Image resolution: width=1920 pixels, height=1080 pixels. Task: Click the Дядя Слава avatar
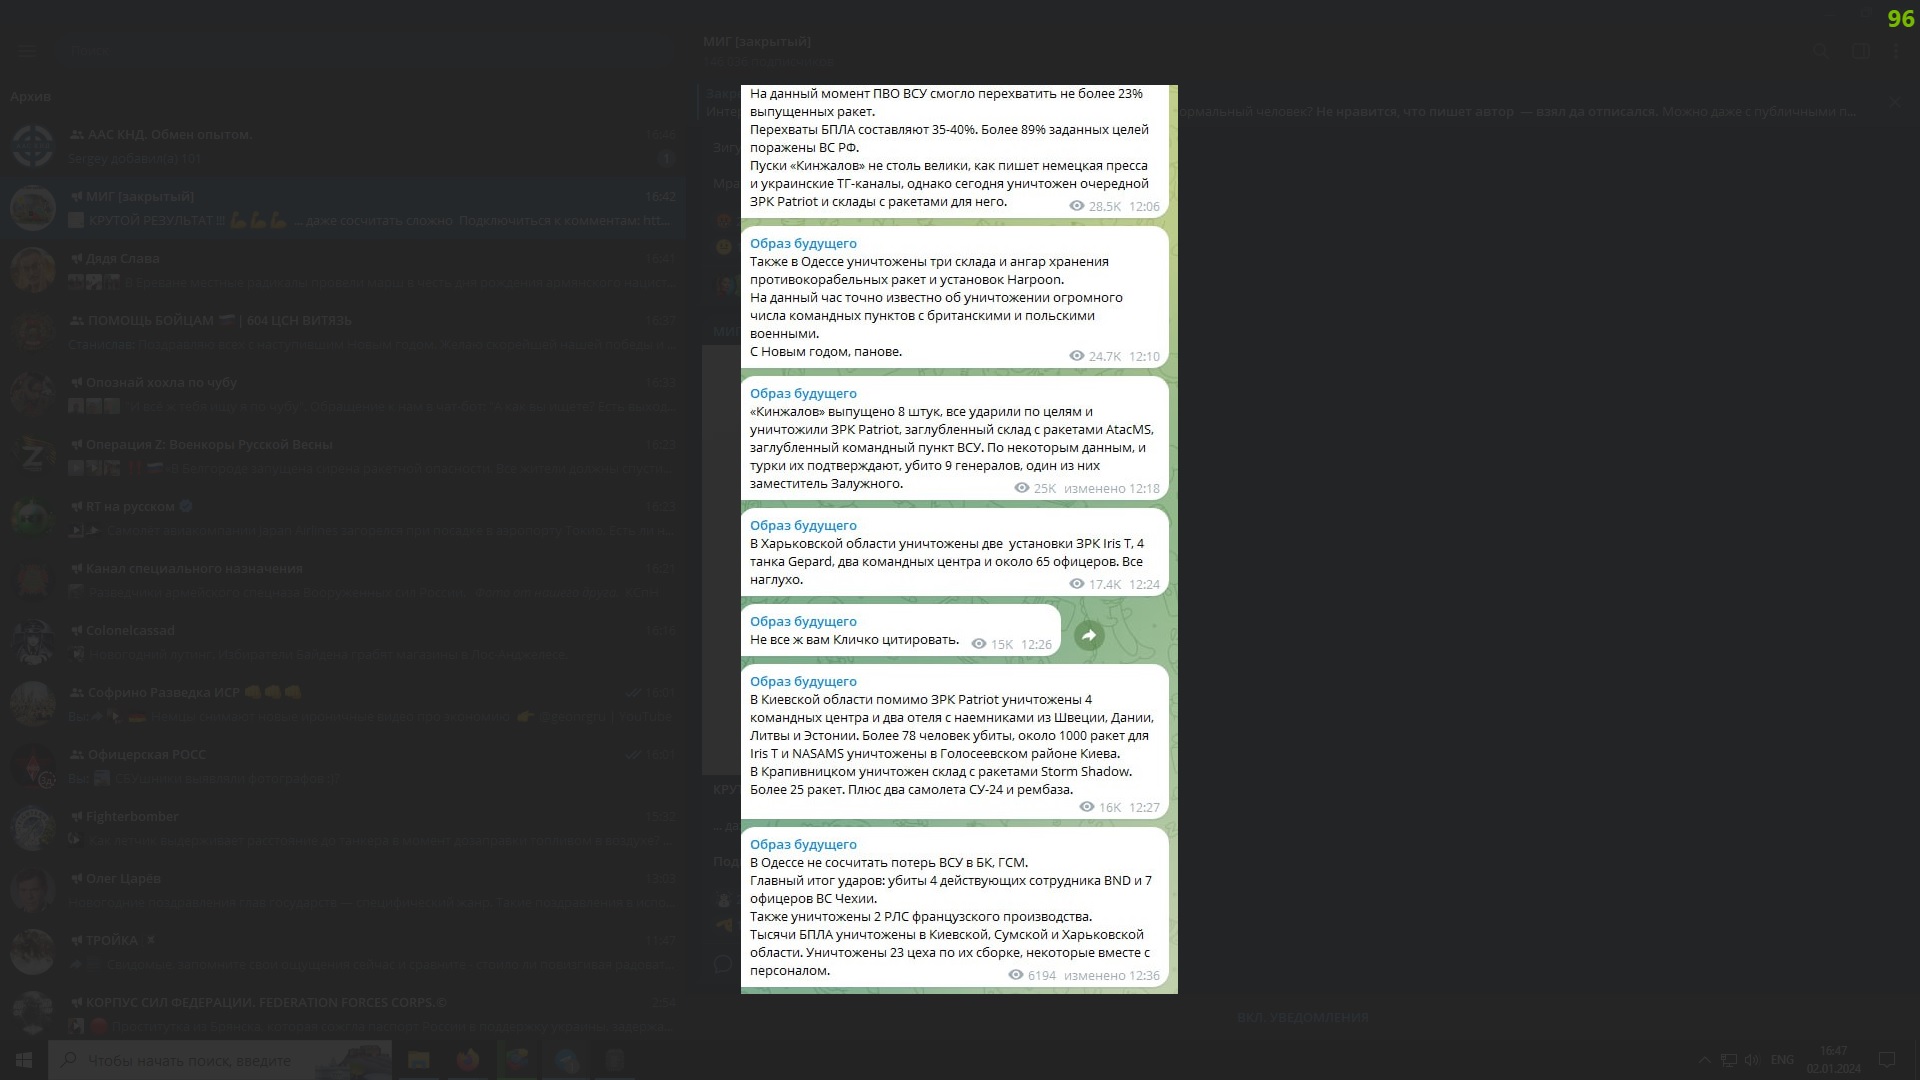pos(32,270)
